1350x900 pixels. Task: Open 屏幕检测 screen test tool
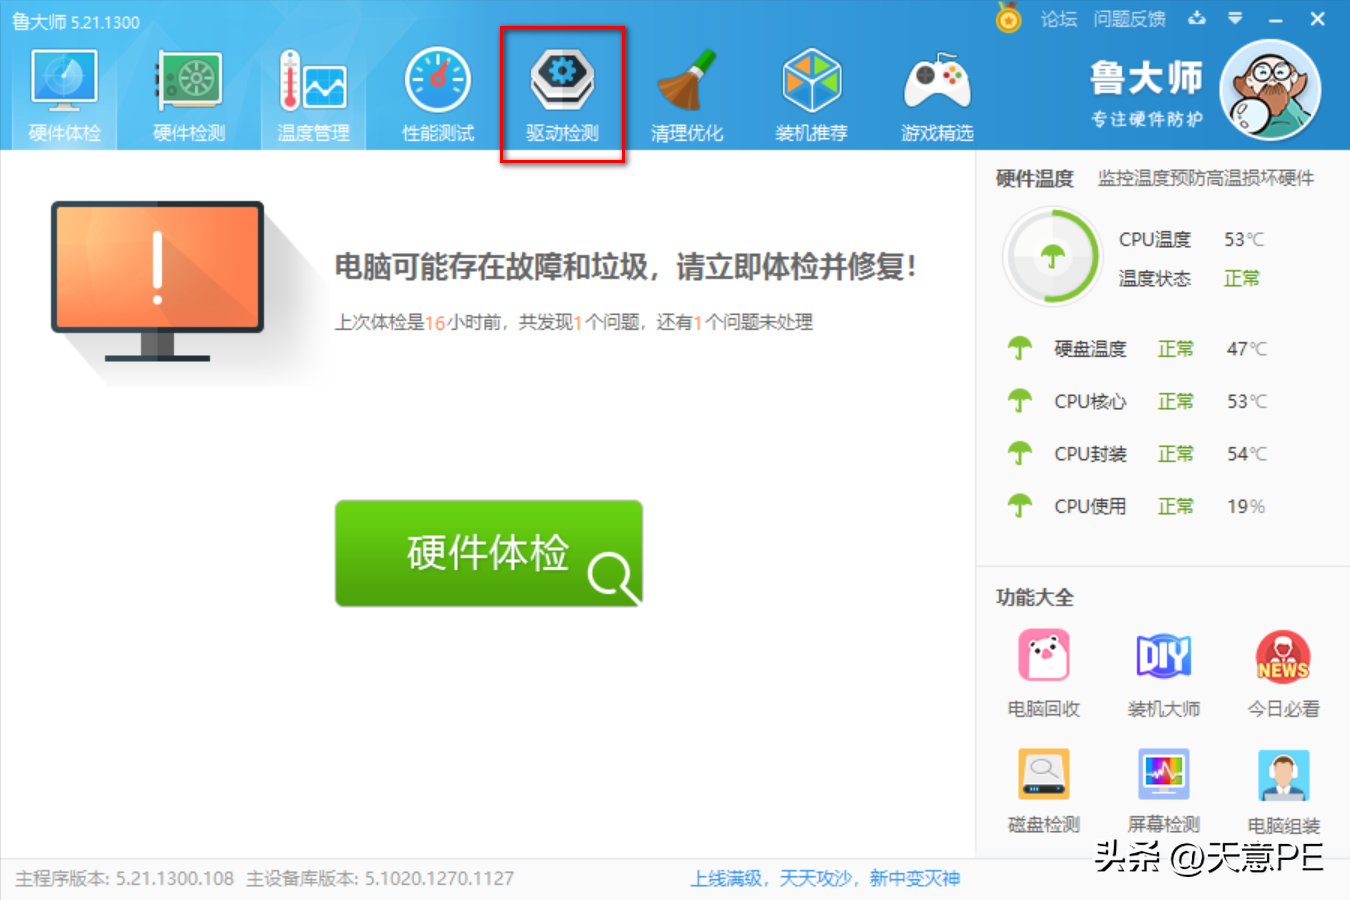(1163, 788)
